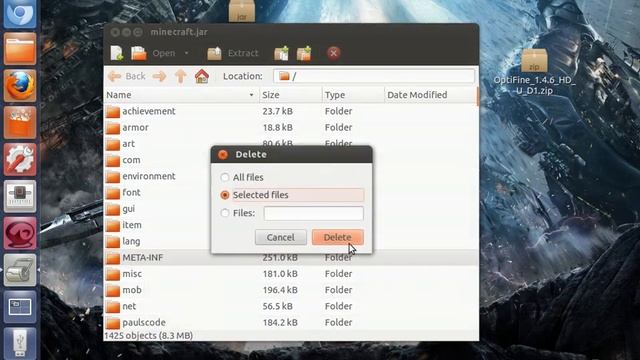Select the paulscode folder row

coord(291,322)
